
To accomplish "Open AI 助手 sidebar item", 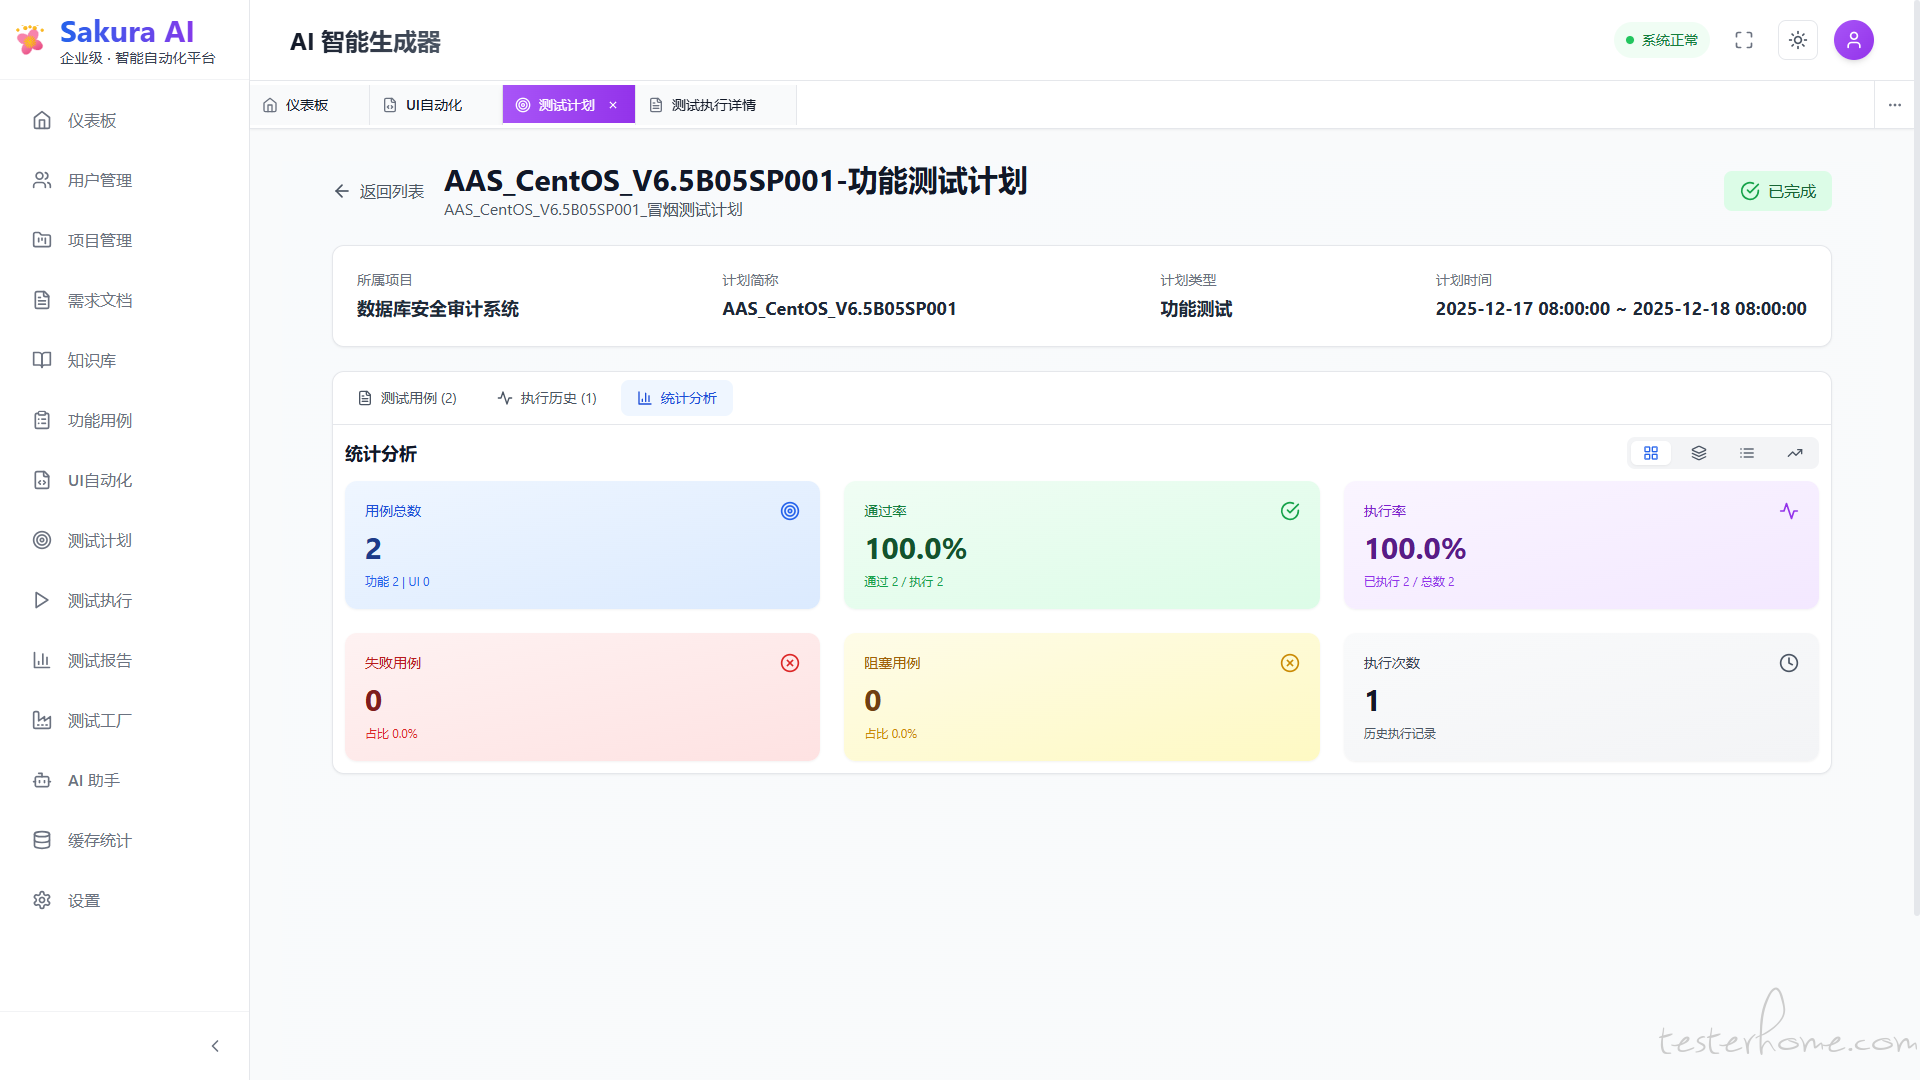I will click(93, 780).
